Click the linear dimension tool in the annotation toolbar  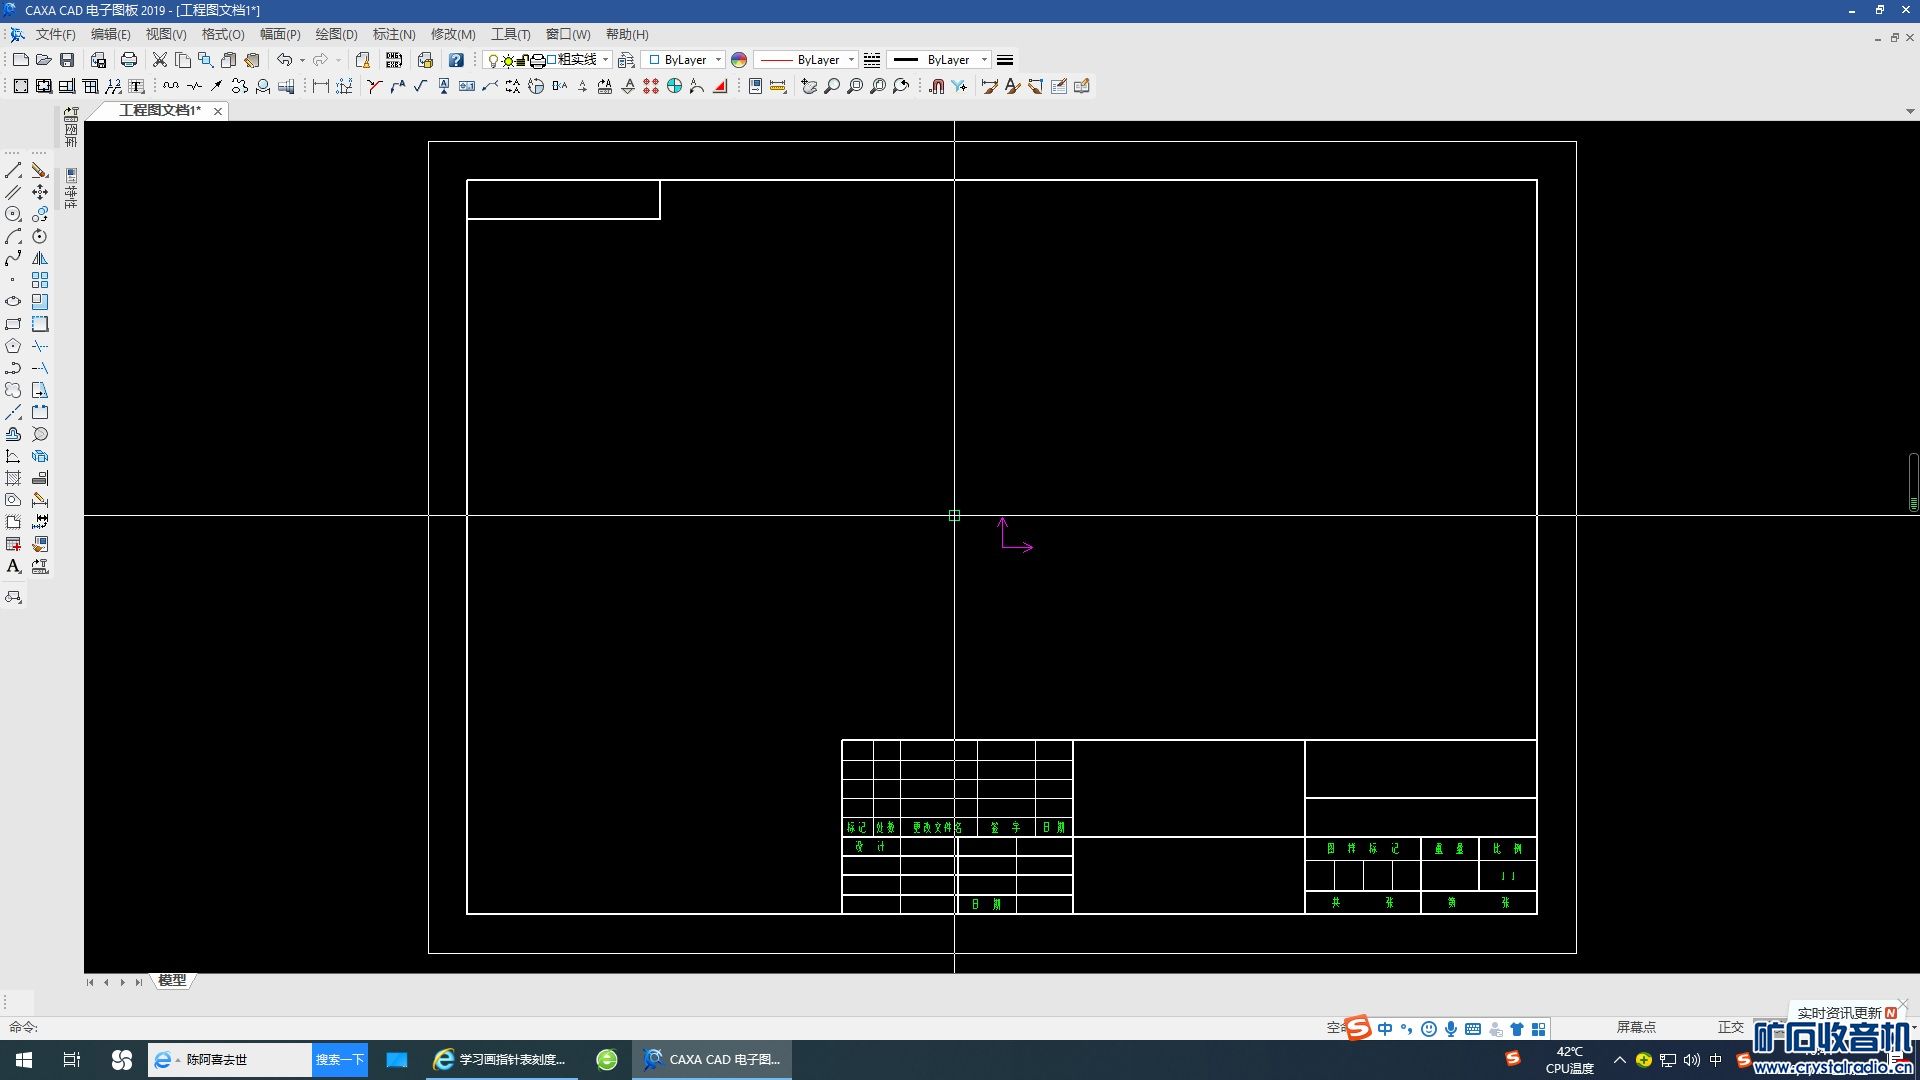(x=321, y=86)
